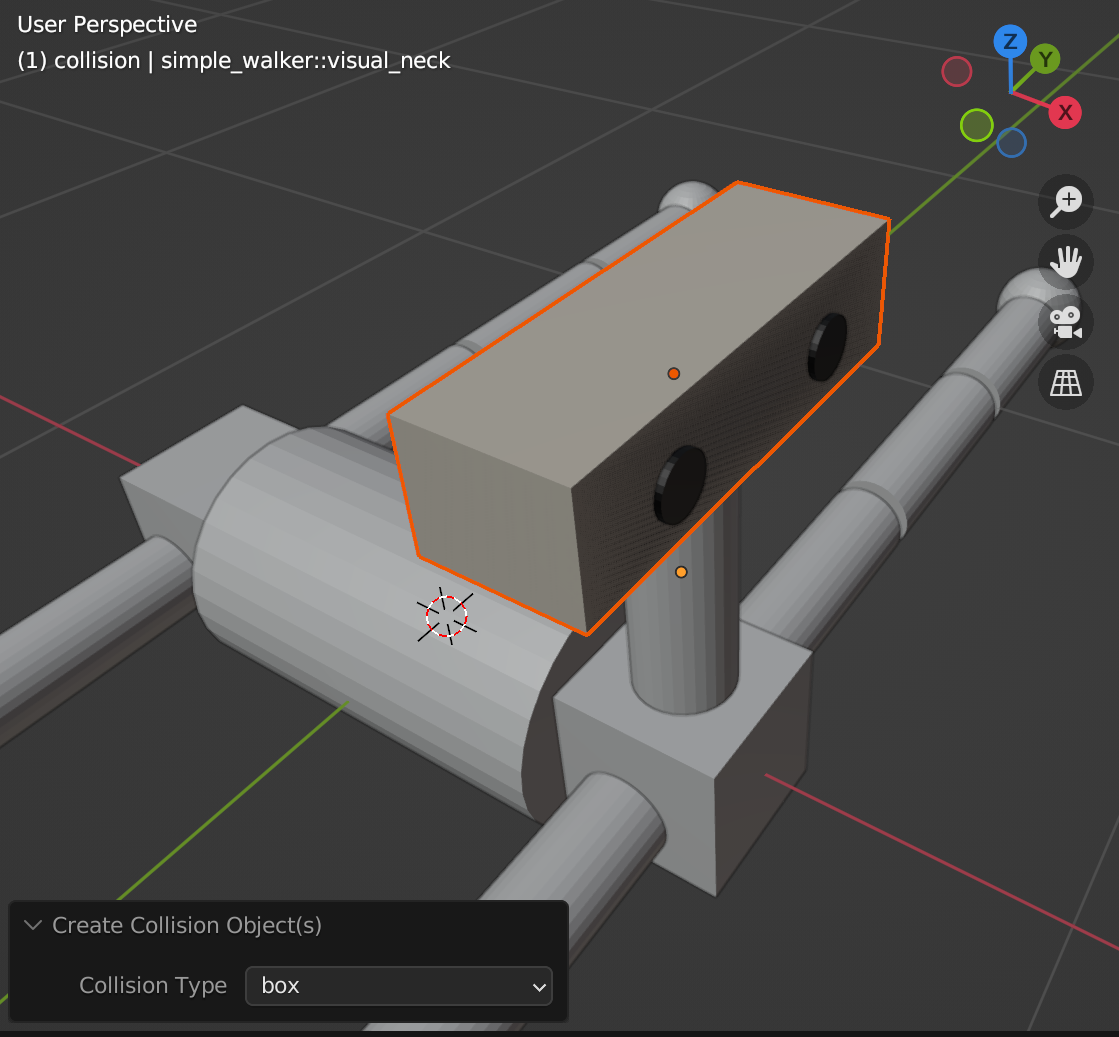Image resolution: width=1119 pixels, height=1037 pixels.
Task: Click the Create Collision Object(s) header
Action: 185,925
